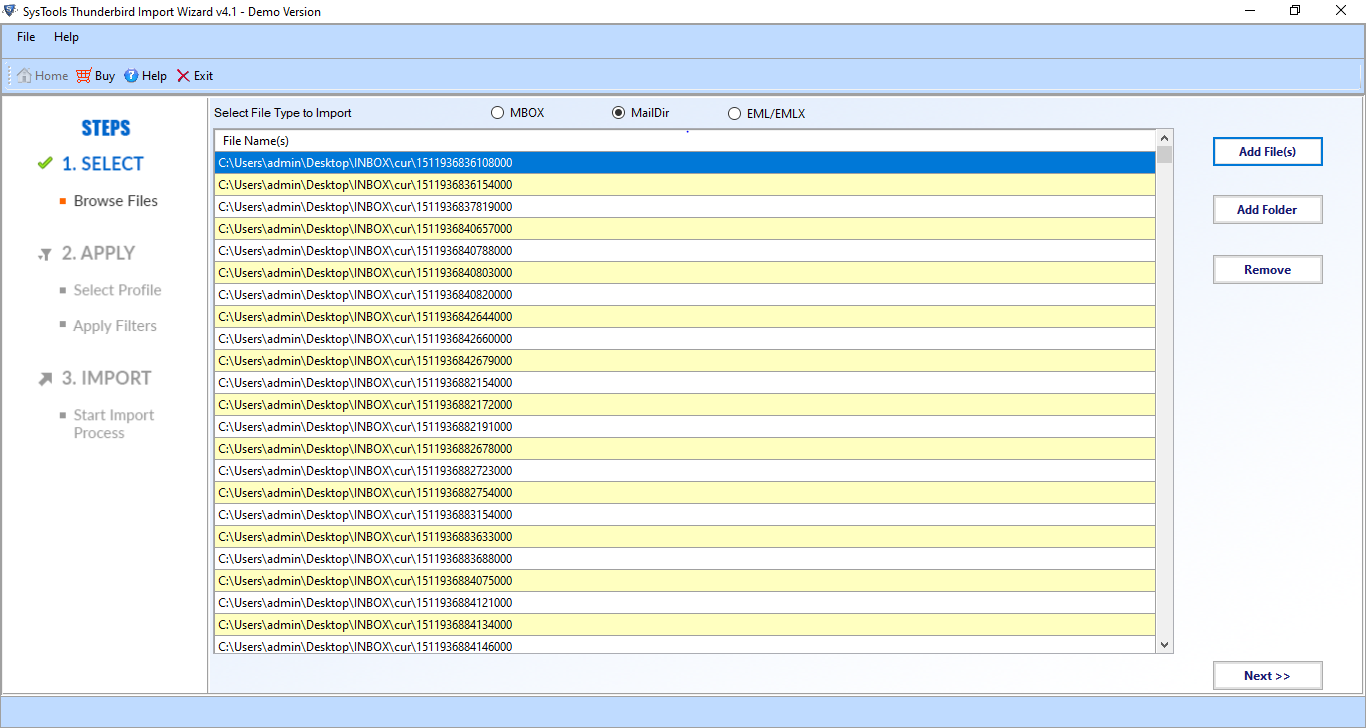The height and width of the screenshot is (728, 1366).
Task: Select file row ending 1511936884075000
Action: (x=685, y=581)
